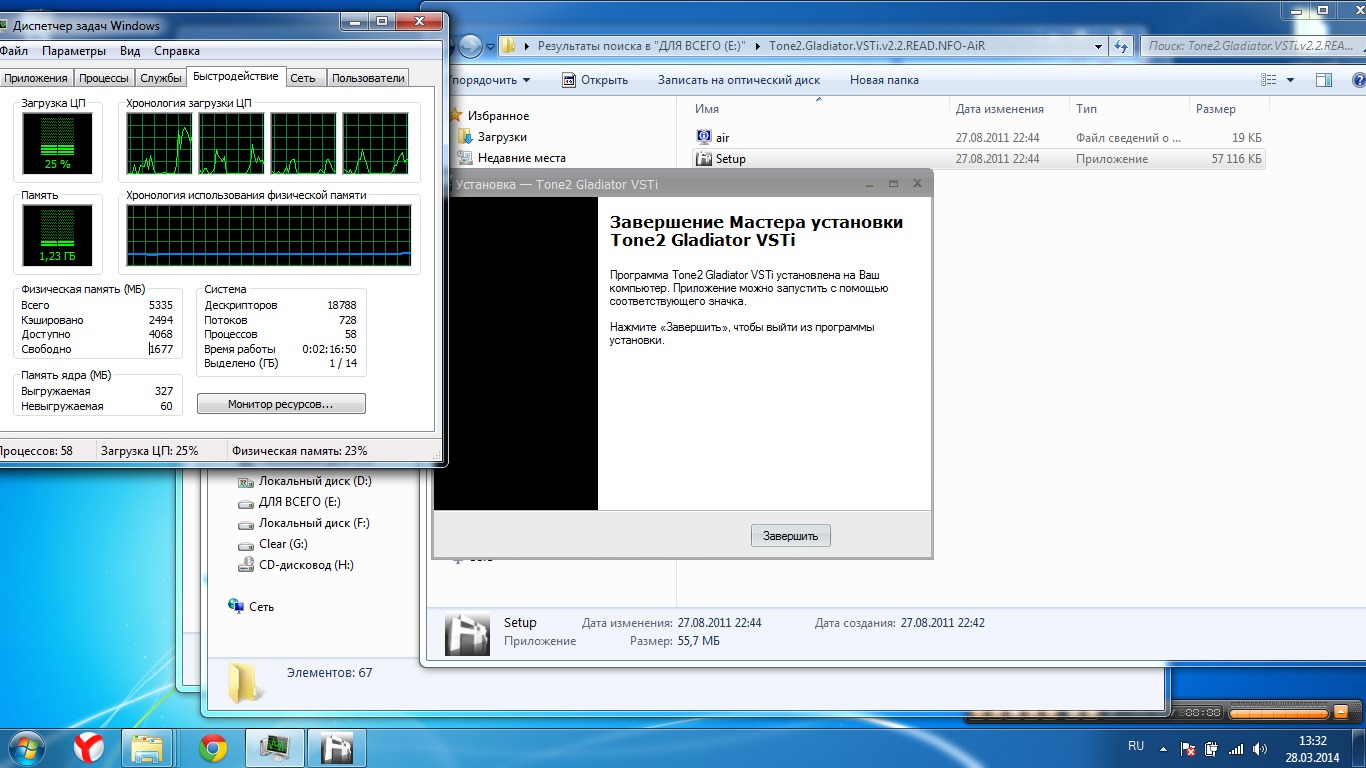Open the Вид menu in Task Manager

(x=130, y=51)
